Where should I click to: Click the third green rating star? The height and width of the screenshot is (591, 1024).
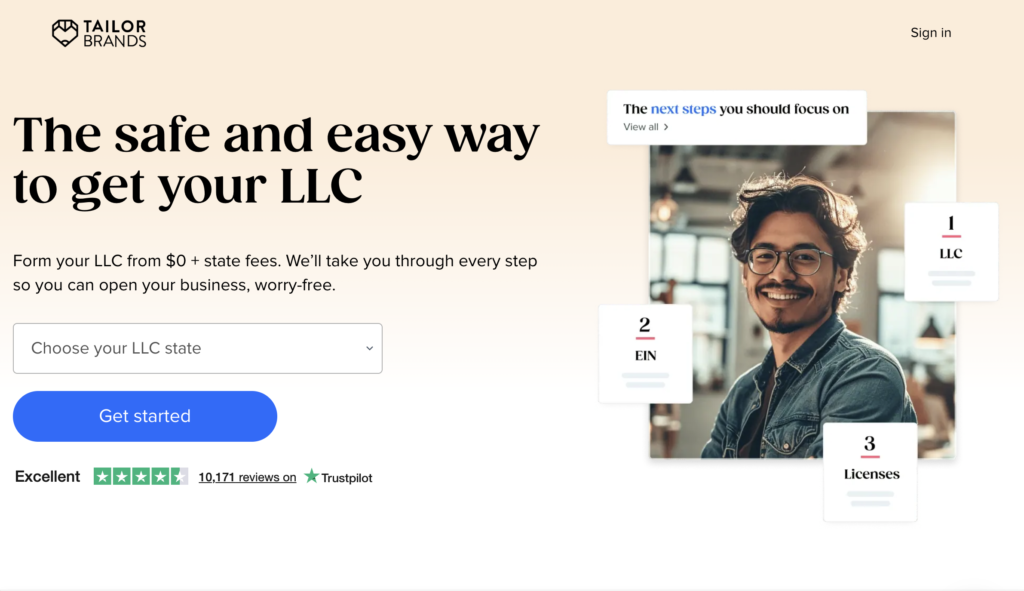coord(140,477)
